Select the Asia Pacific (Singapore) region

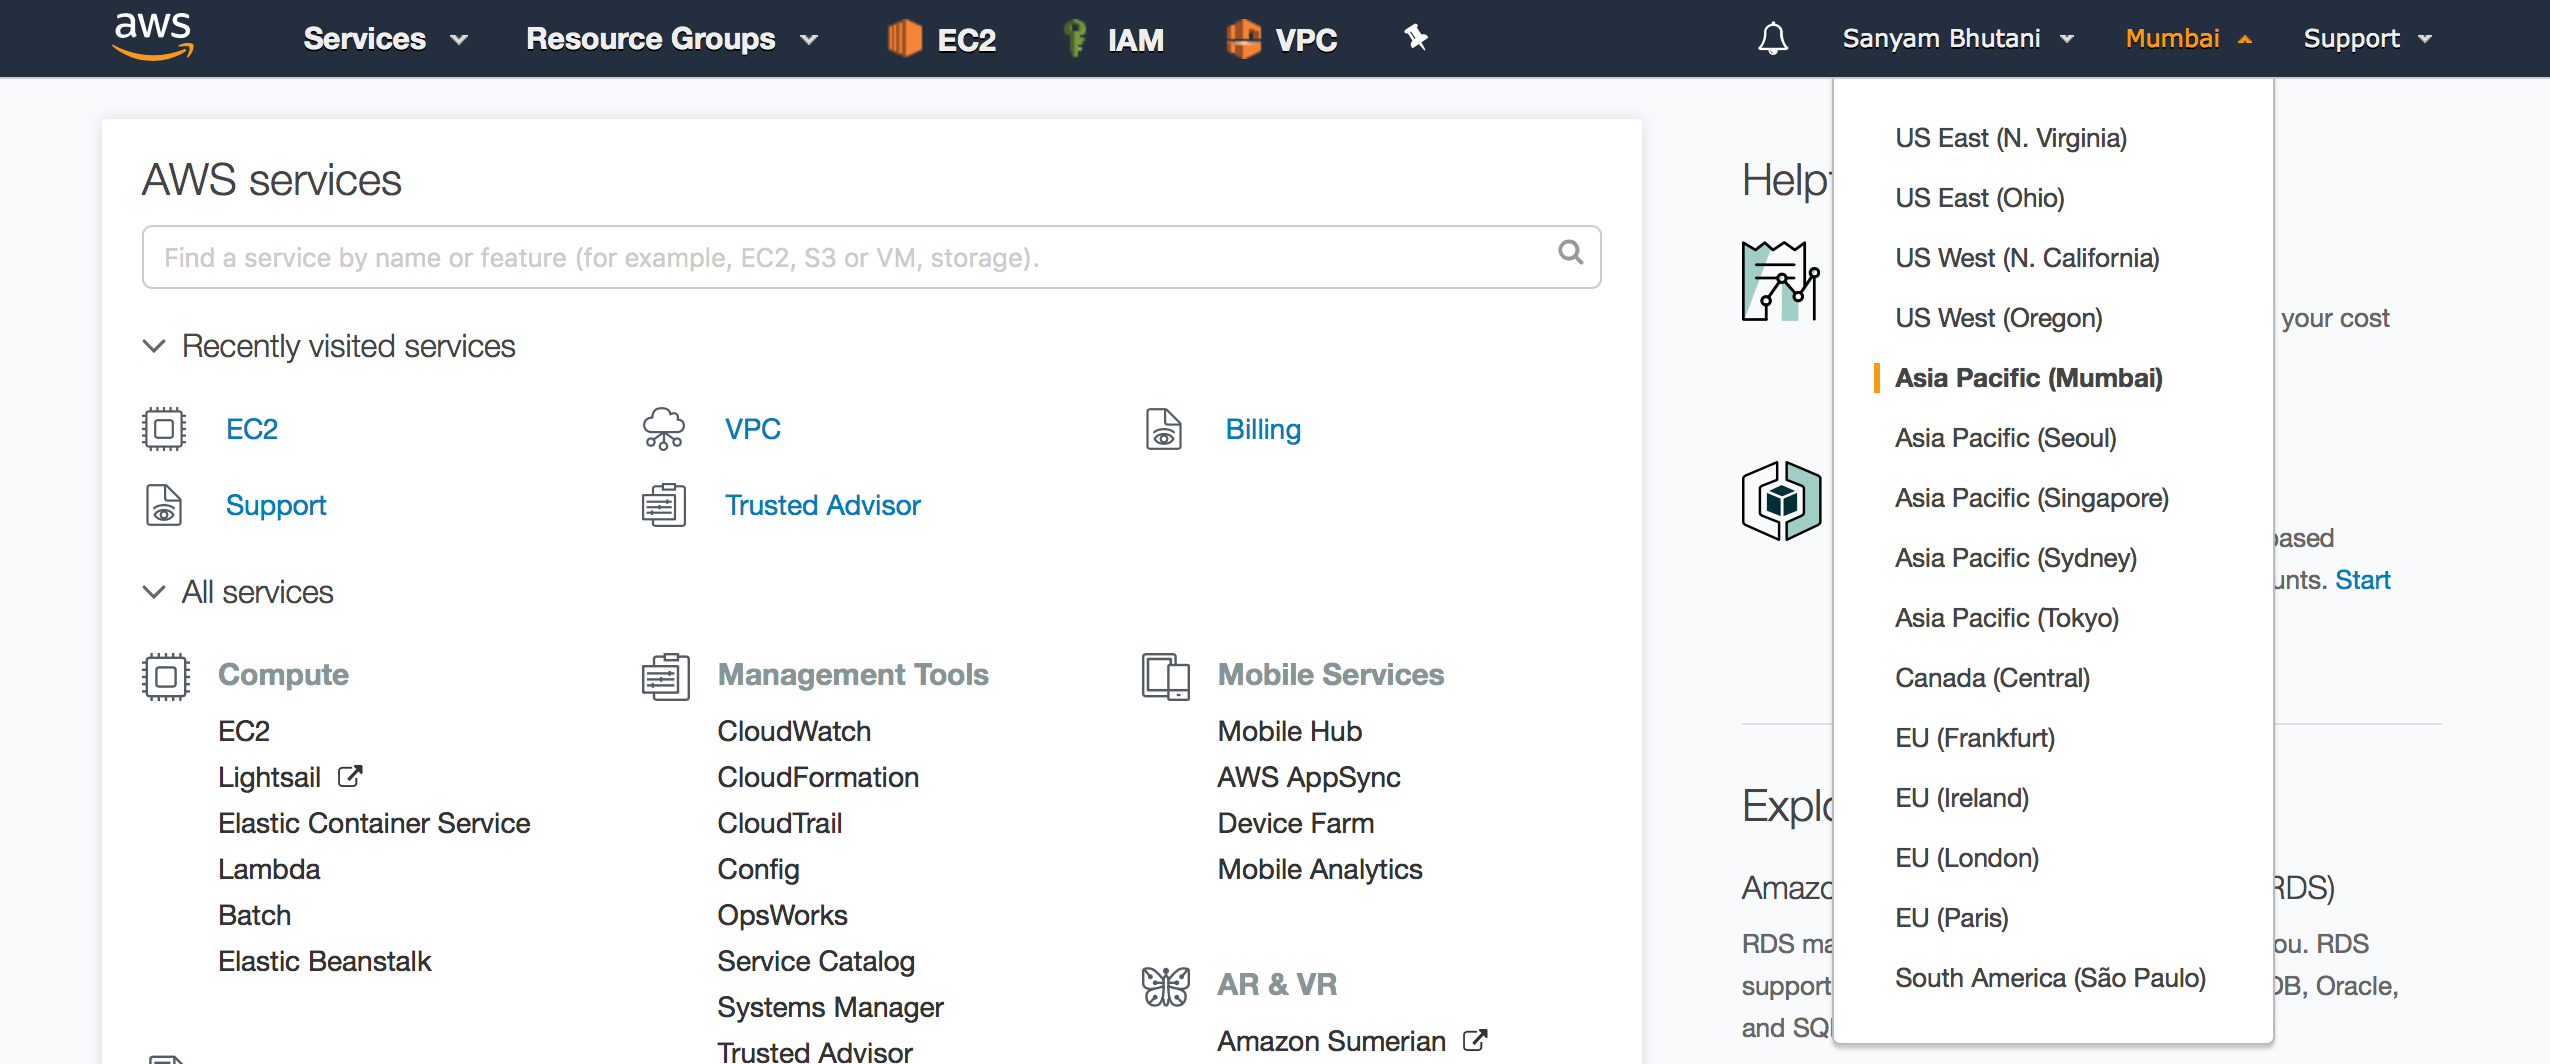pyautogui.click(x=2032, y=498)
